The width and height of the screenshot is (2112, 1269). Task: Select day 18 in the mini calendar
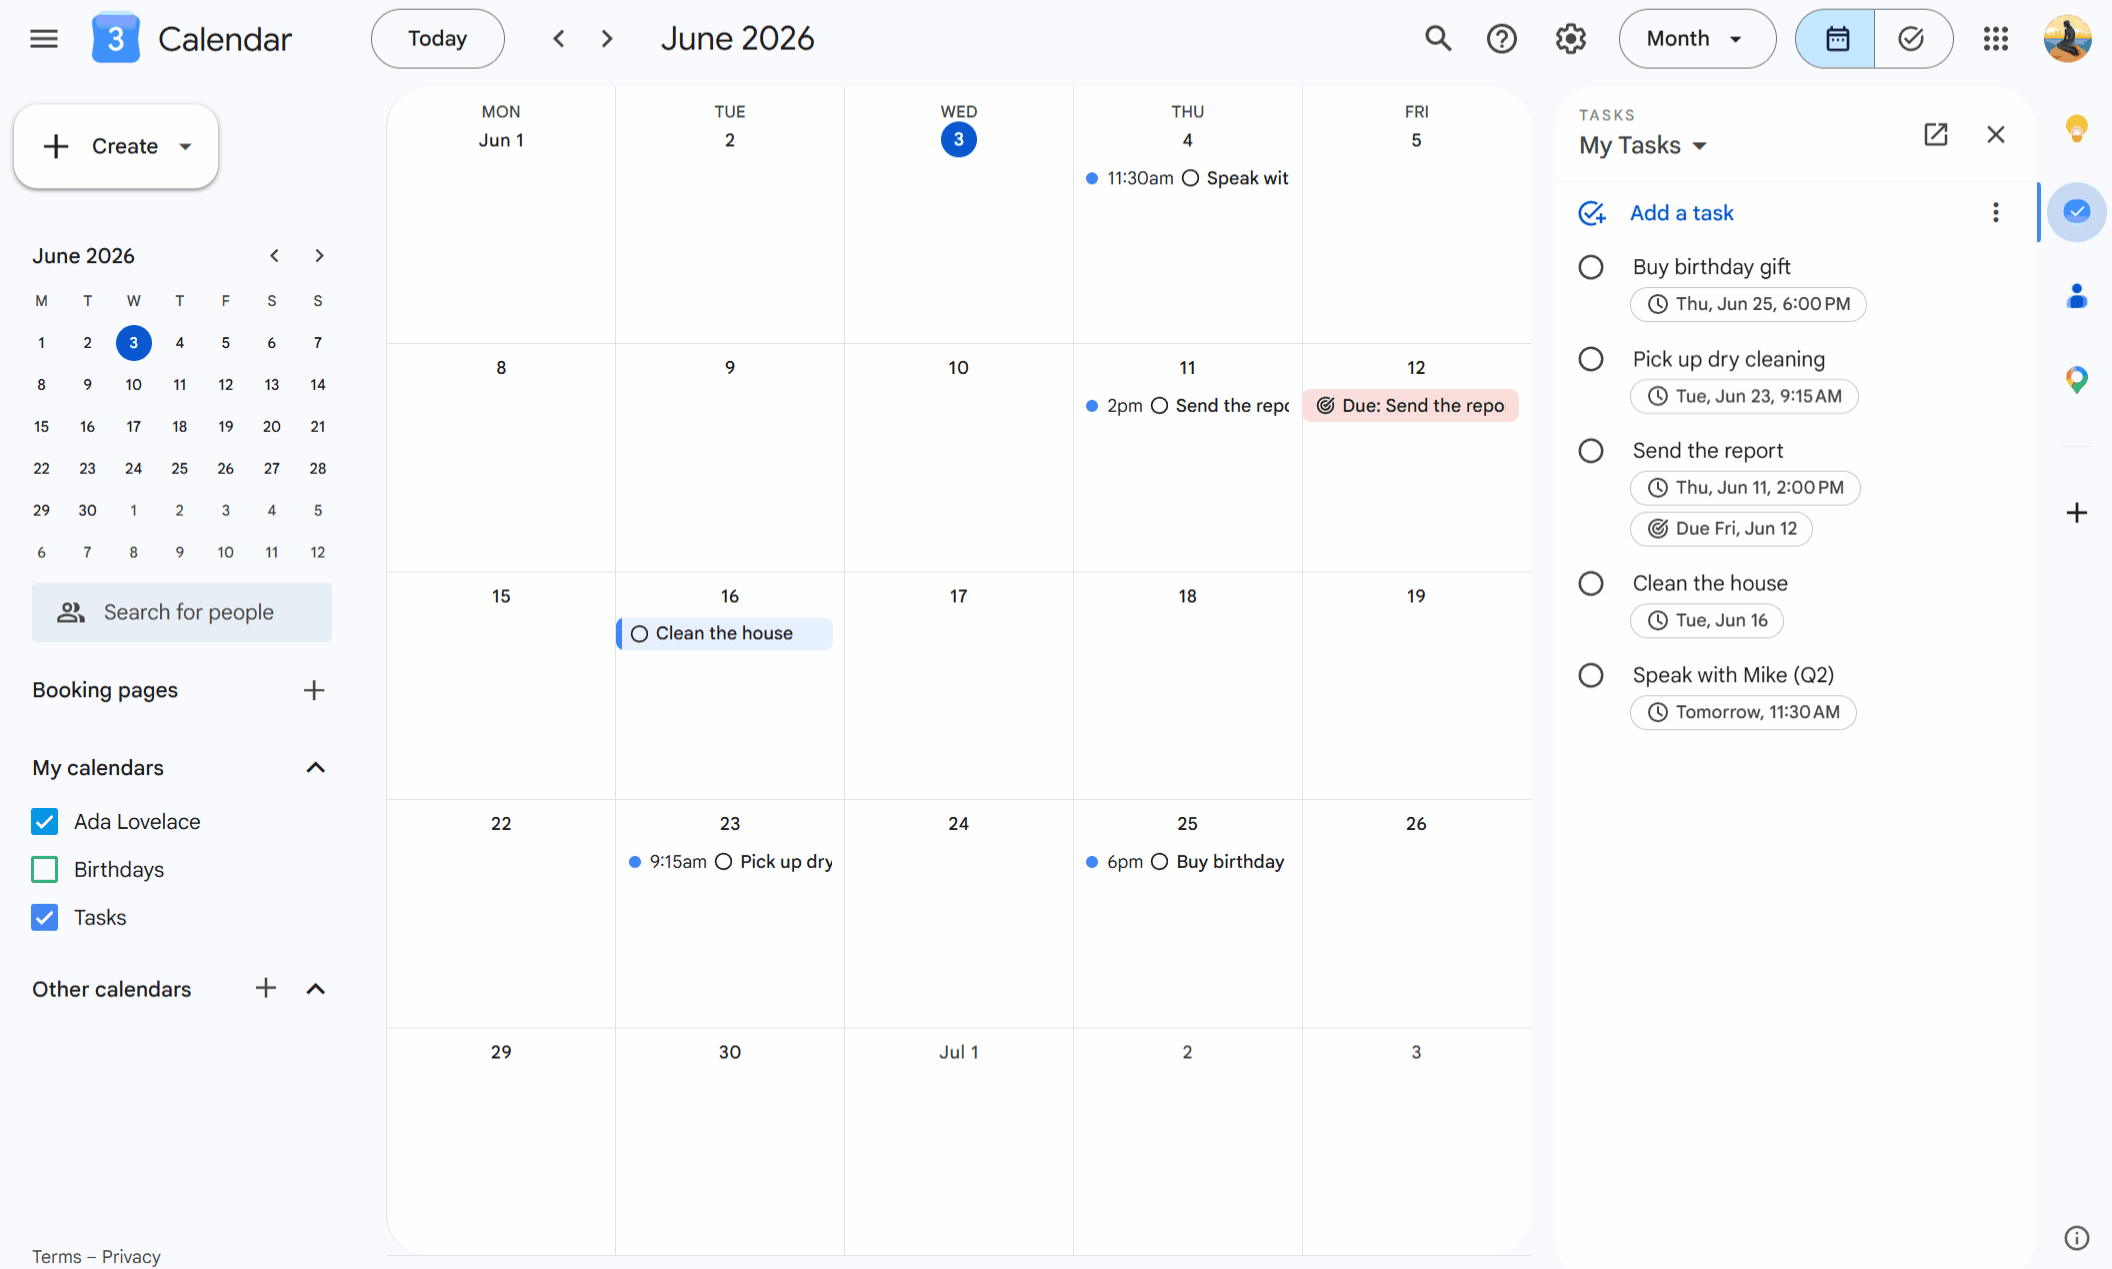click(179, 426)
